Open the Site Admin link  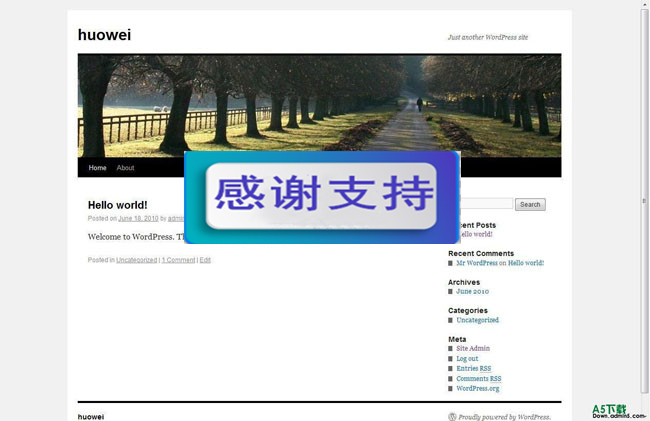473,348
